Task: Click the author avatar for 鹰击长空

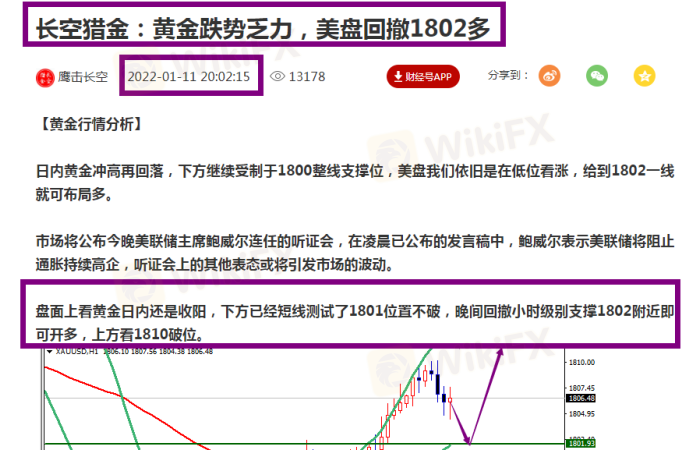Action: pyautogui.click(x=46, y=77)
